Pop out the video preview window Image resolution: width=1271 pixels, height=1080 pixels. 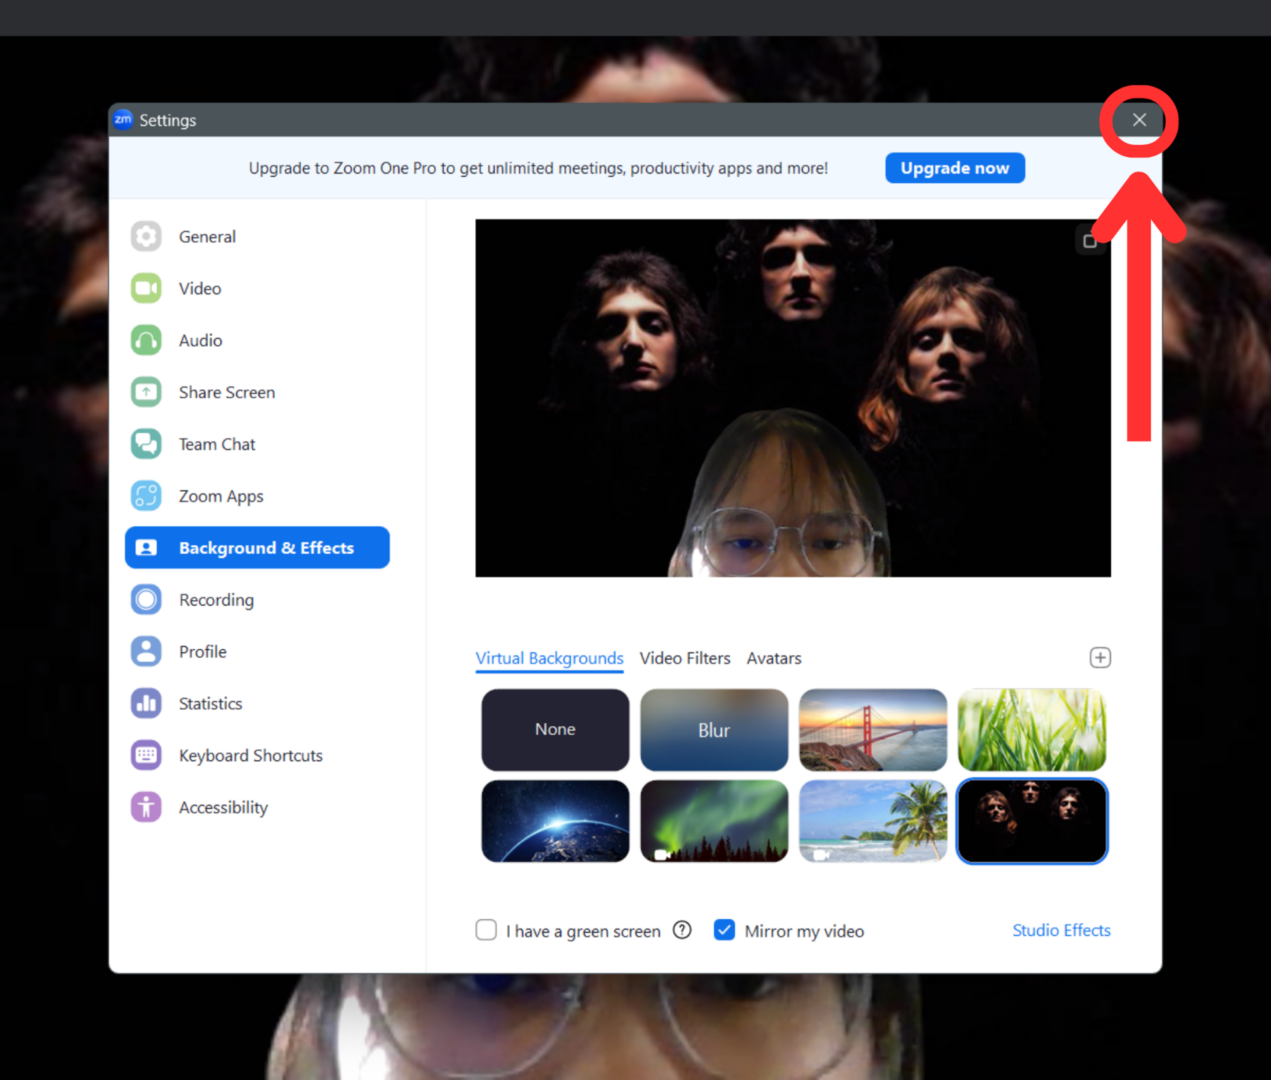click(1090, 240)
